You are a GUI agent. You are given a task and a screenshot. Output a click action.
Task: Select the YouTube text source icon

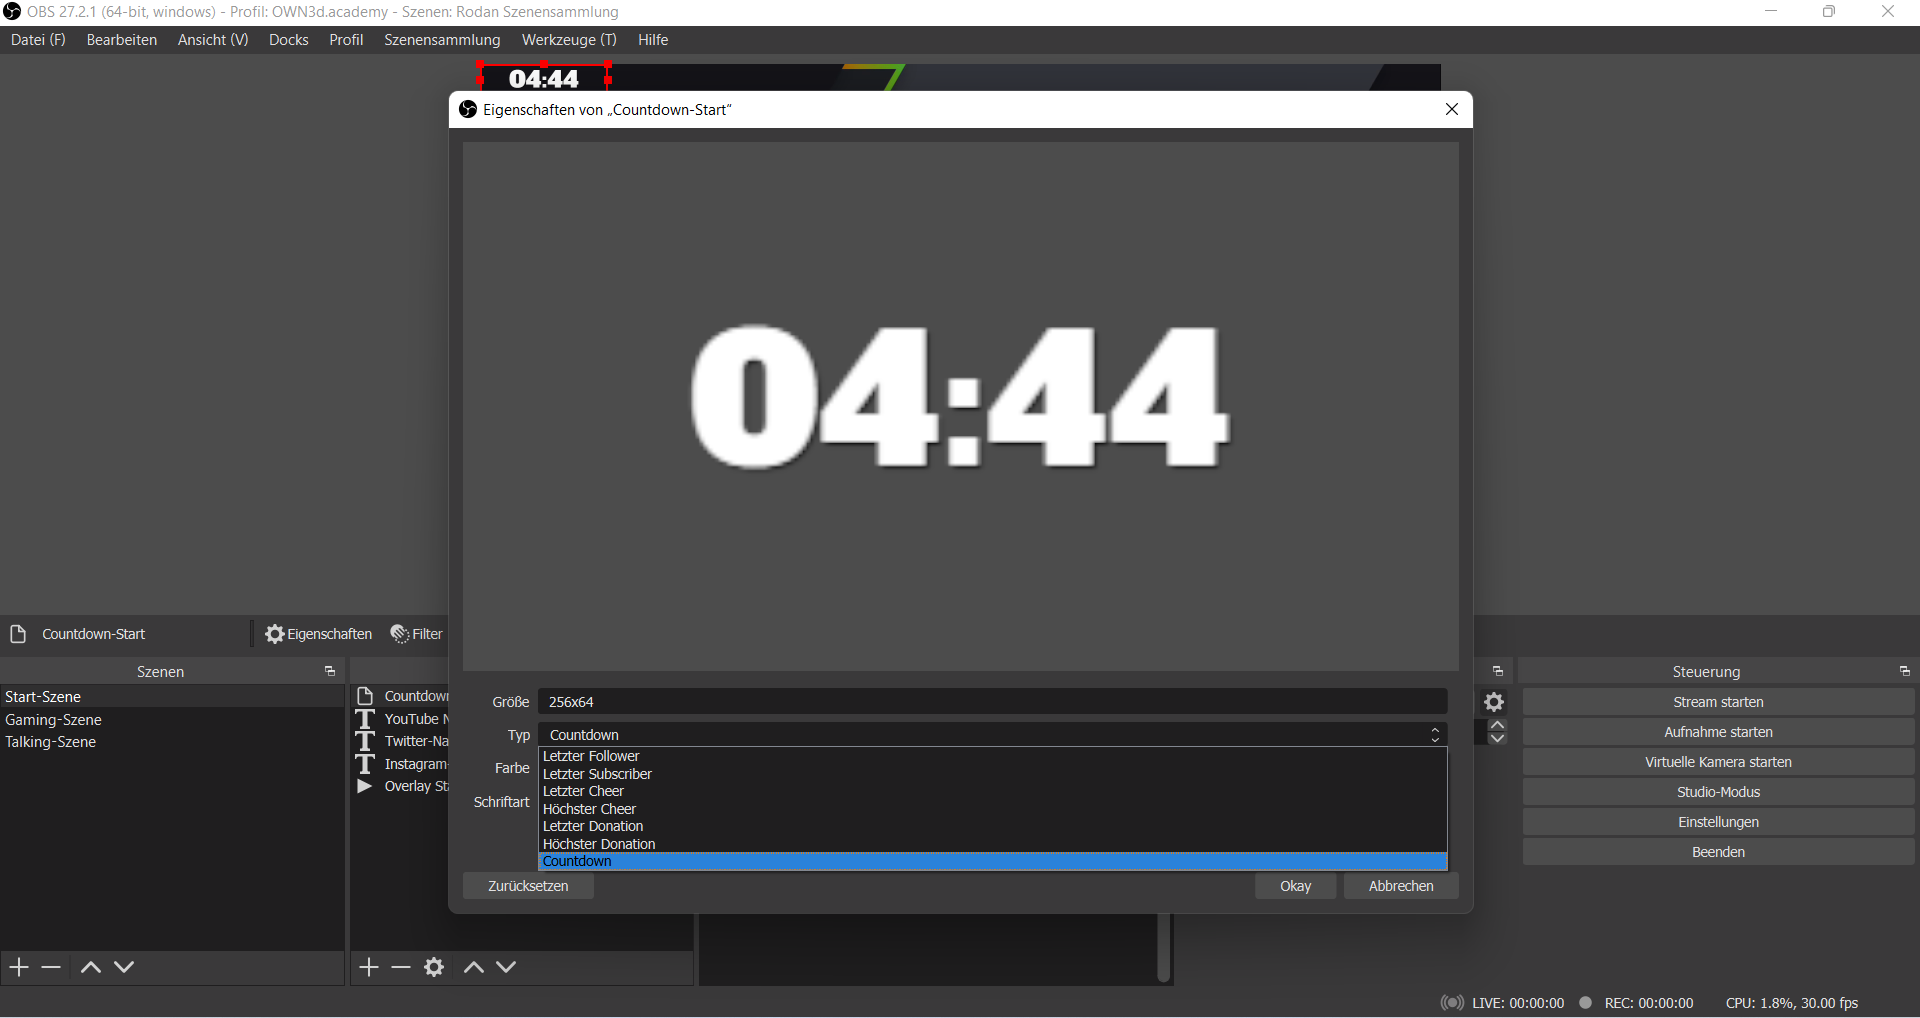coord(367,719)
